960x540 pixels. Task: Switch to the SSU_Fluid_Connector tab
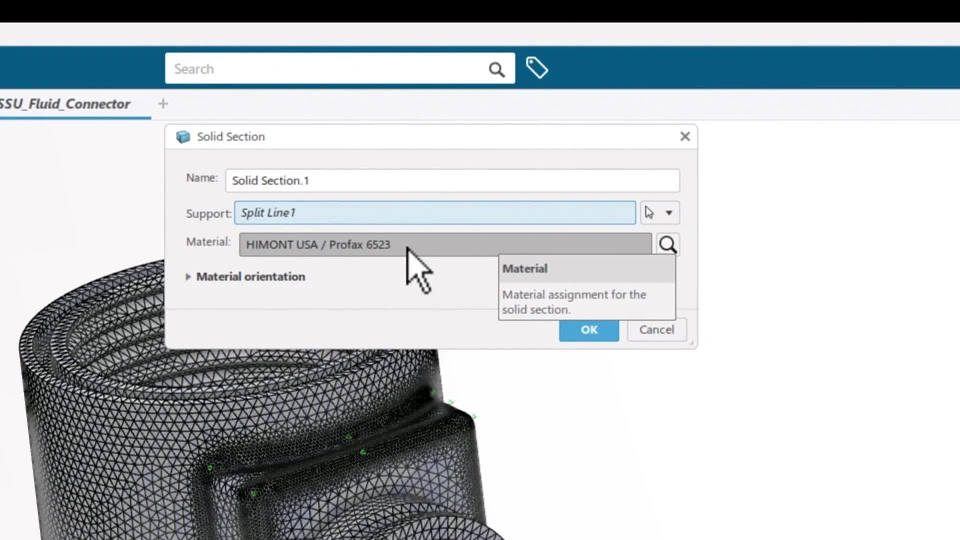65,104
